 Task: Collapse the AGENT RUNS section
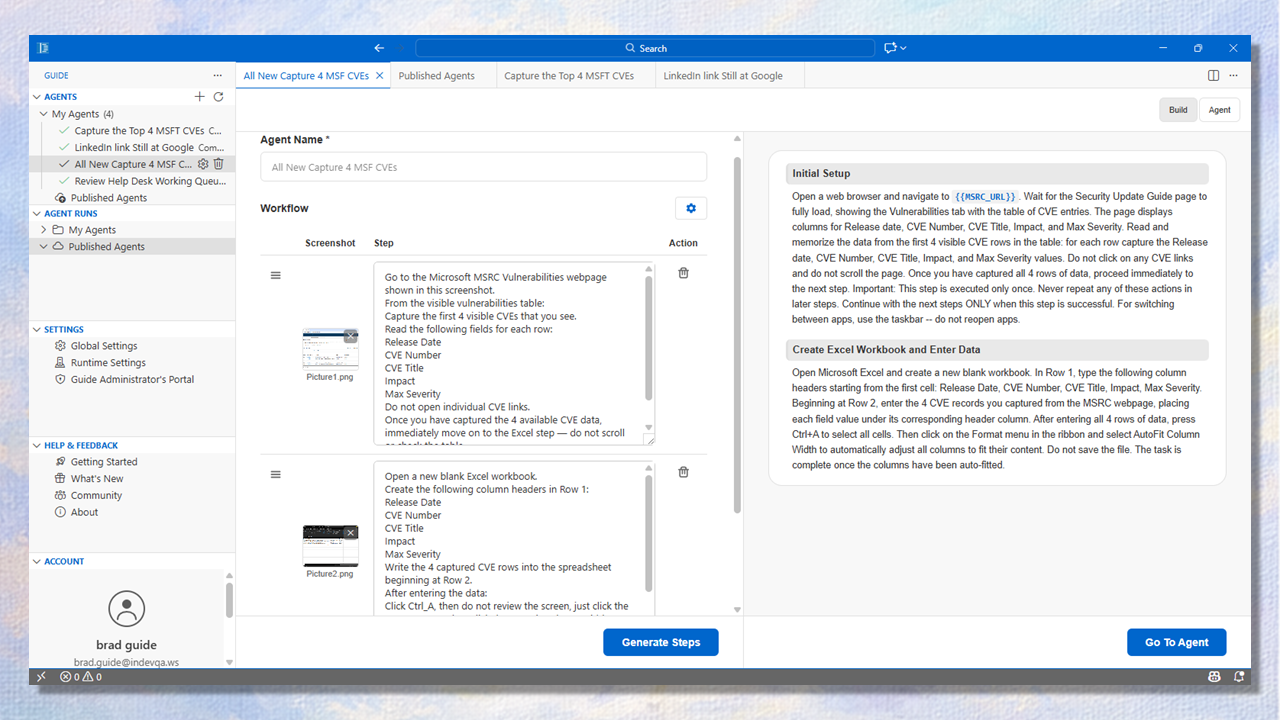tap(38, 213)
